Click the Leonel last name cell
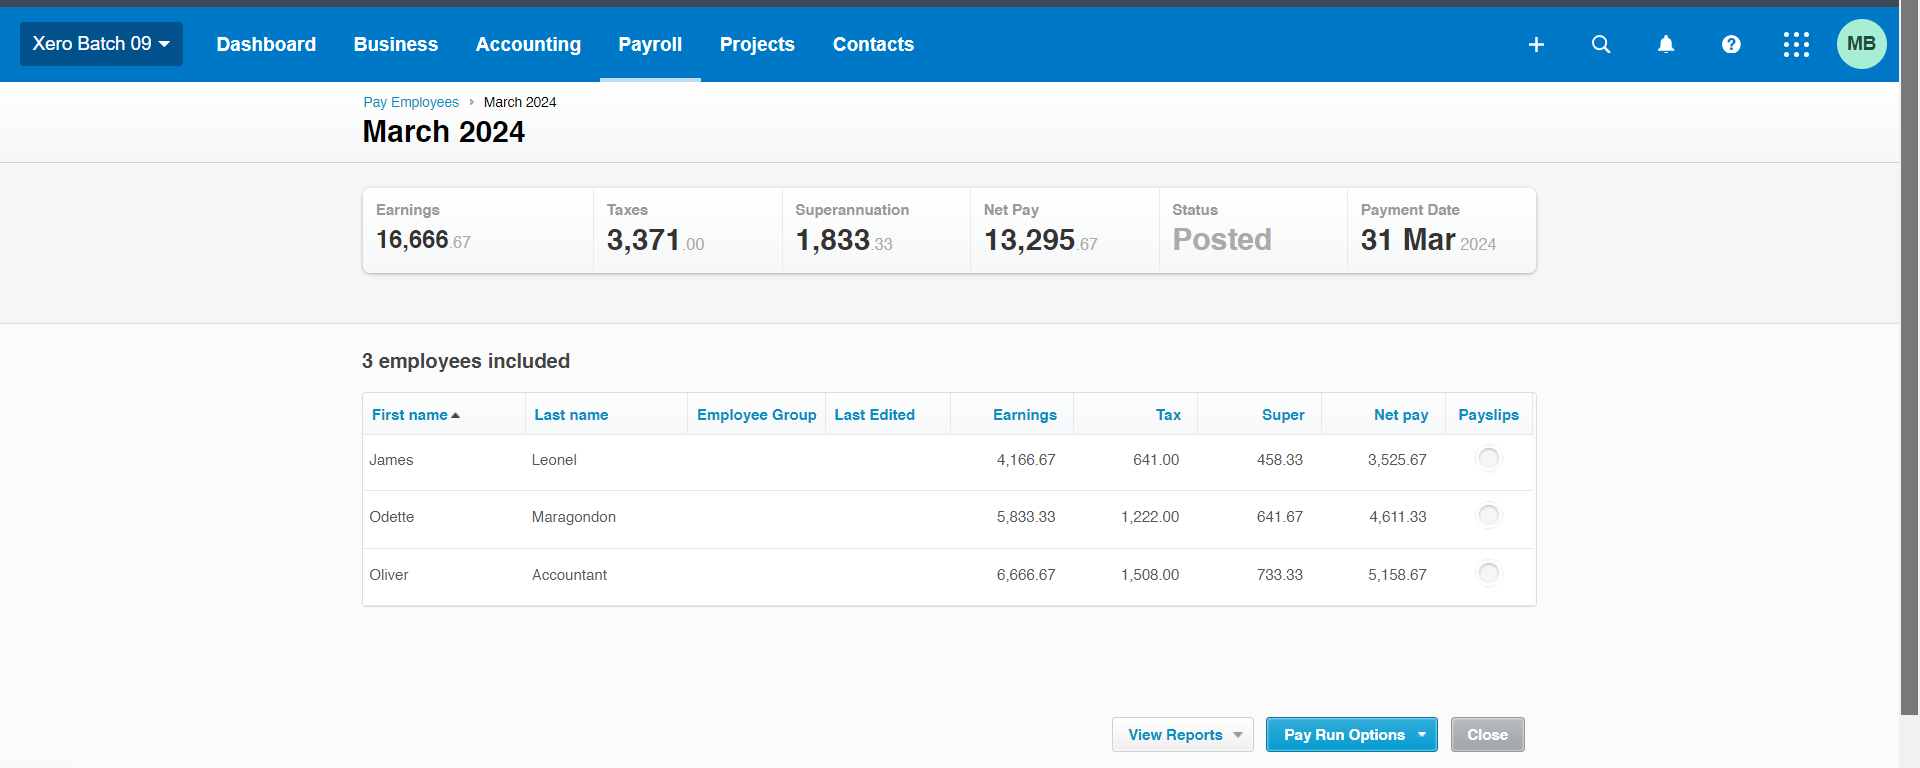The height and width of the screenshot is (768, 1920). pyautogui.click(x=554, y=460)
